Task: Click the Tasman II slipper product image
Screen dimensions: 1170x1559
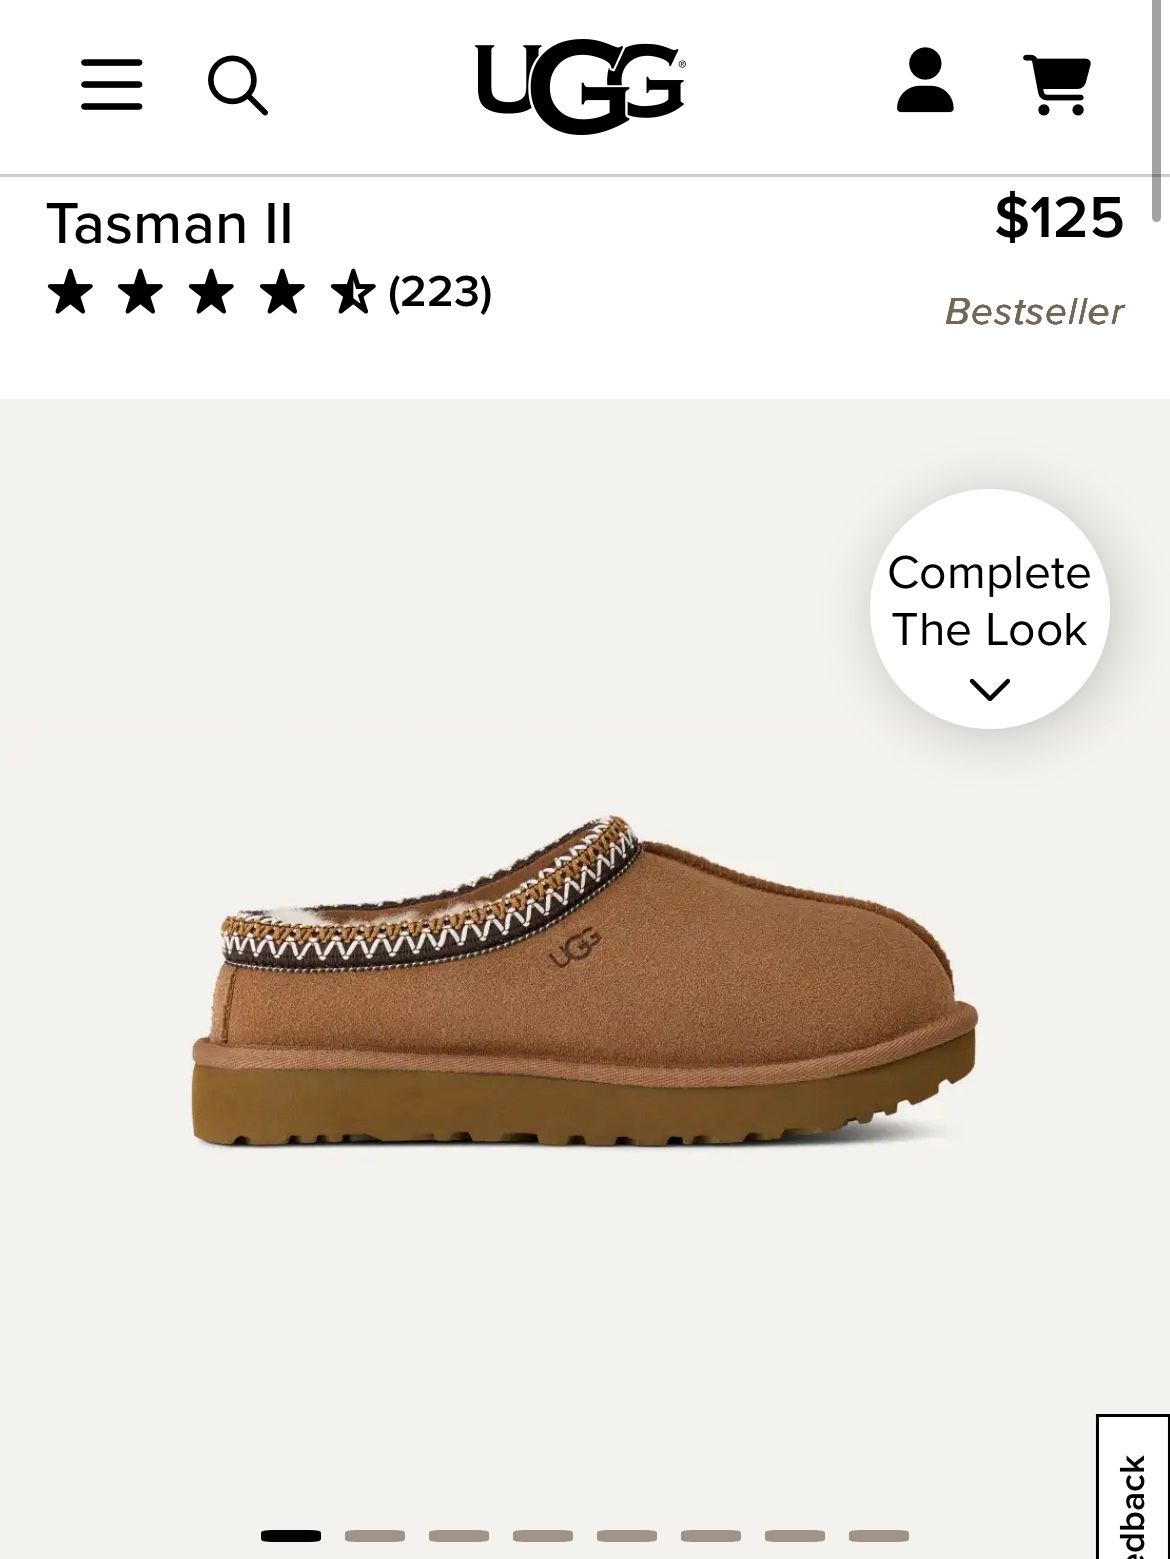Action: [x=585, y=985]
